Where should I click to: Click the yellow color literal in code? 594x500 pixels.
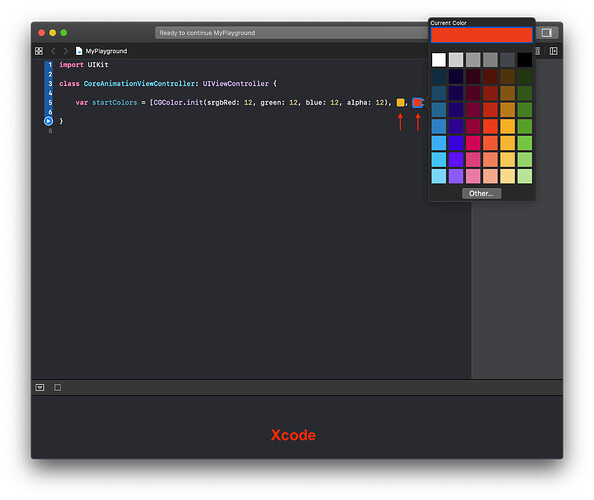coord(400,103)
